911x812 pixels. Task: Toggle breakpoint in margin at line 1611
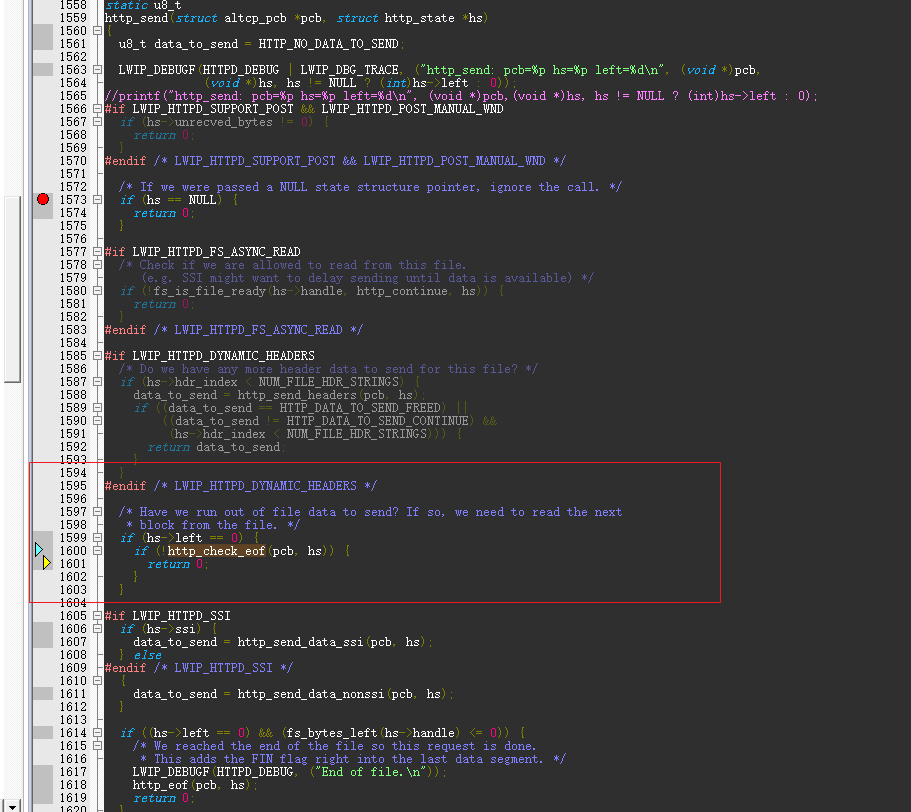[x=42, y=694]
